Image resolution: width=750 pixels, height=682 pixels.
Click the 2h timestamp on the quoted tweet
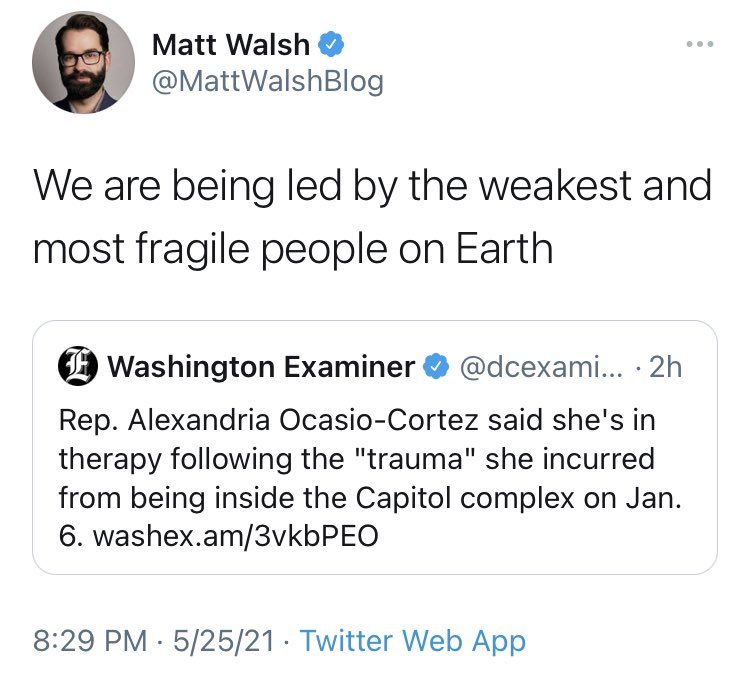(665, 367)
